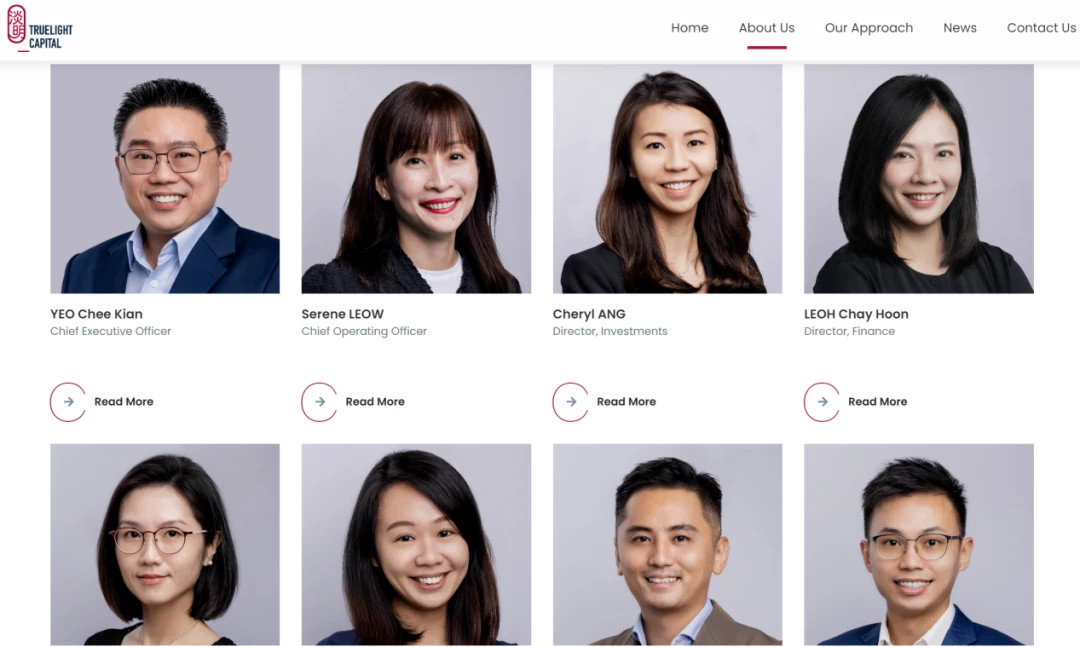The height and width of the screenshot is (647, 1080).
Task: Navigate to Contact Us
Action: coord(1041,28)
